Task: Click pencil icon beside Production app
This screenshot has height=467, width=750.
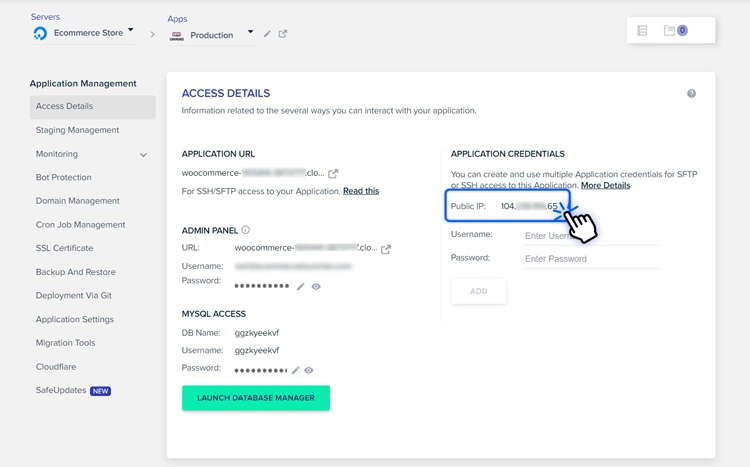Action: (267, 34)
